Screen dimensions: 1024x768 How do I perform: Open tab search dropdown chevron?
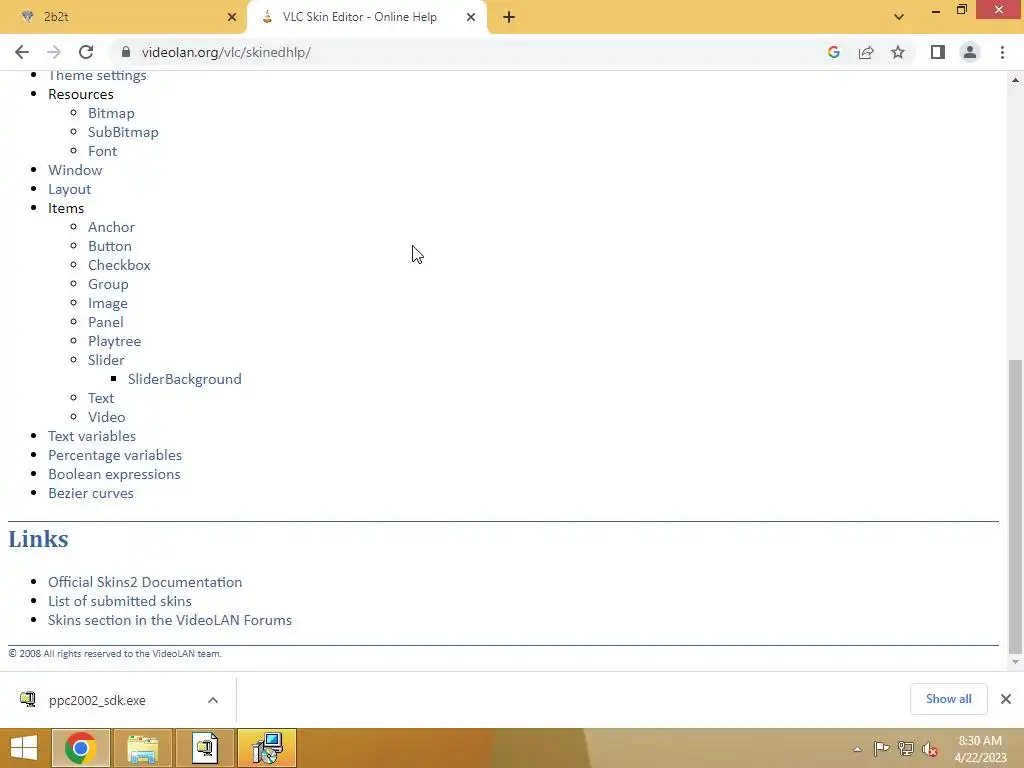(899, 17)
